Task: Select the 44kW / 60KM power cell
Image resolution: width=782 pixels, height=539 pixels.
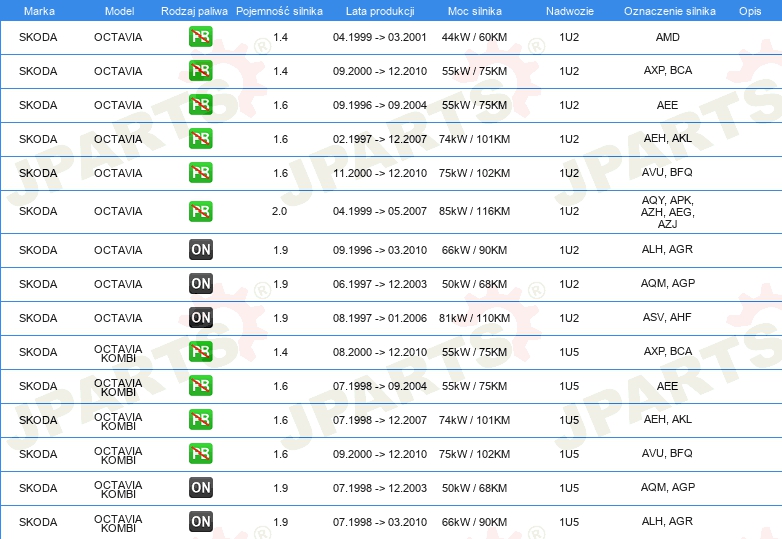Action: (474, 37)
